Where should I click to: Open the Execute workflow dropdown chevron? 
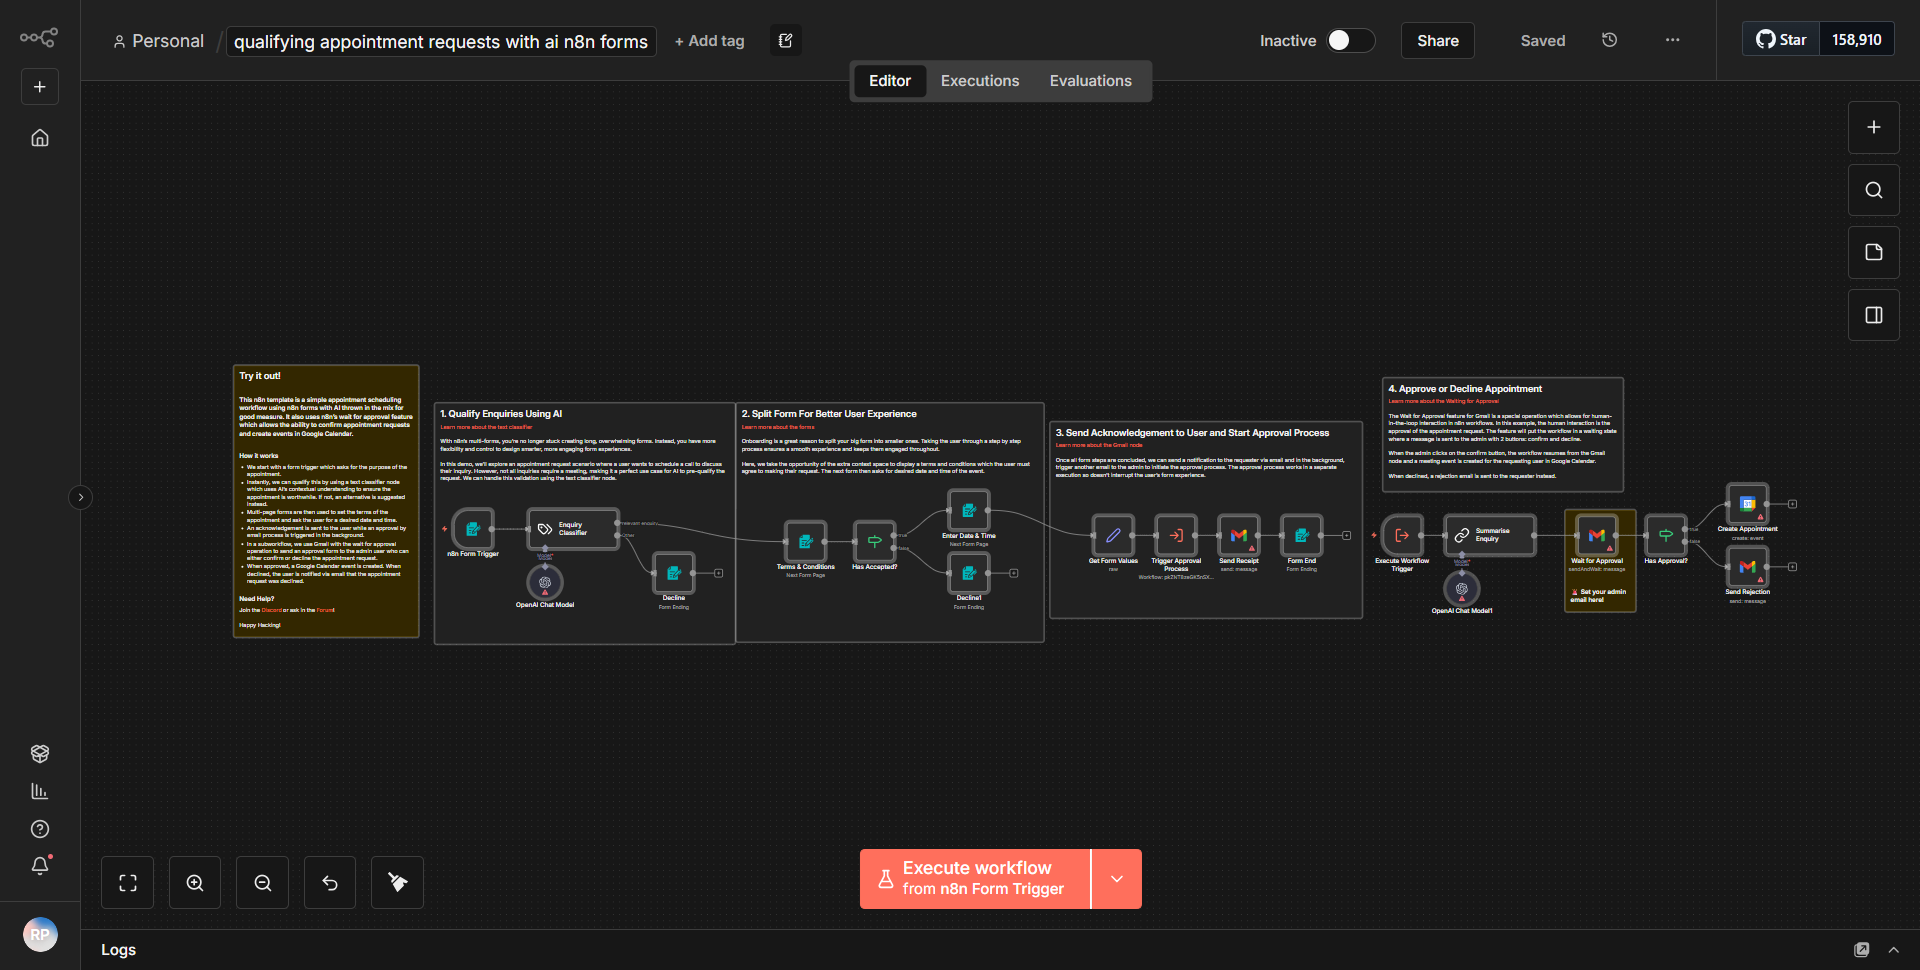tap(1116, 879)
